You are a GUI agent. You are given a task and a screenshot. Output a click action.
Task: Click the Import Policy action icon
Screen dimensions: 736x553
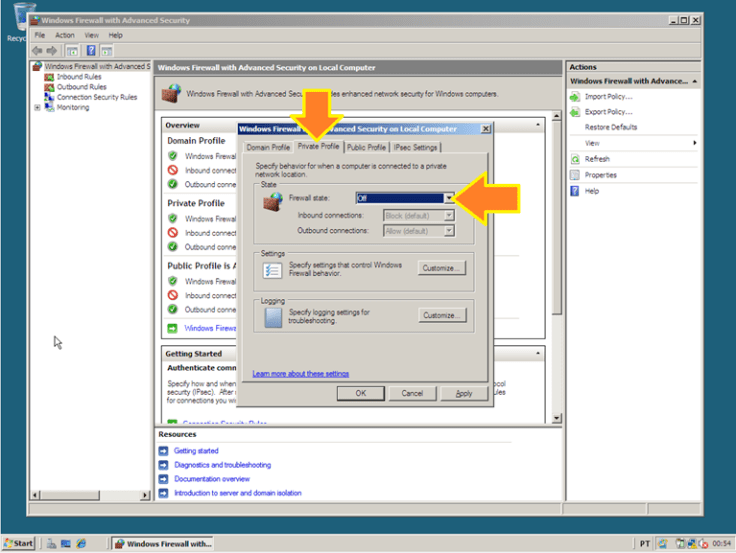[x=575, y=96]
